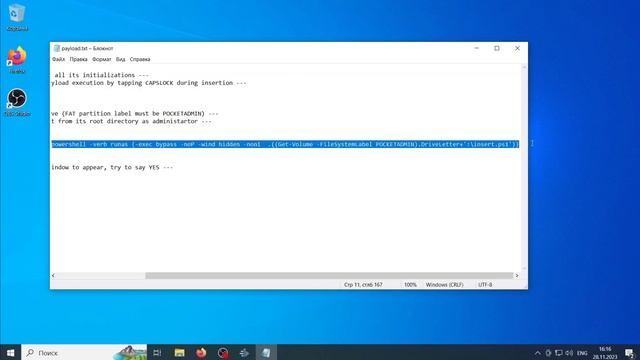Click the volume speaker tray icon
The height and width of the screenshot is (360, 640).
coord(569,353)
